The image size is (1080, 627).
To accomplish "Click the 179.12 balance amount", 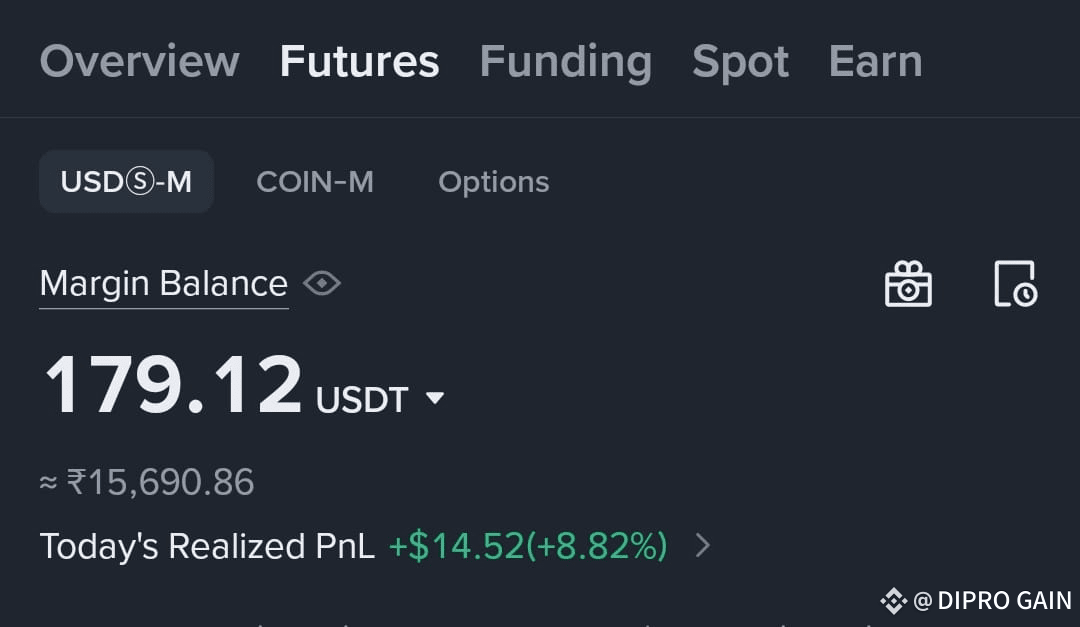I will pos(173,384).
